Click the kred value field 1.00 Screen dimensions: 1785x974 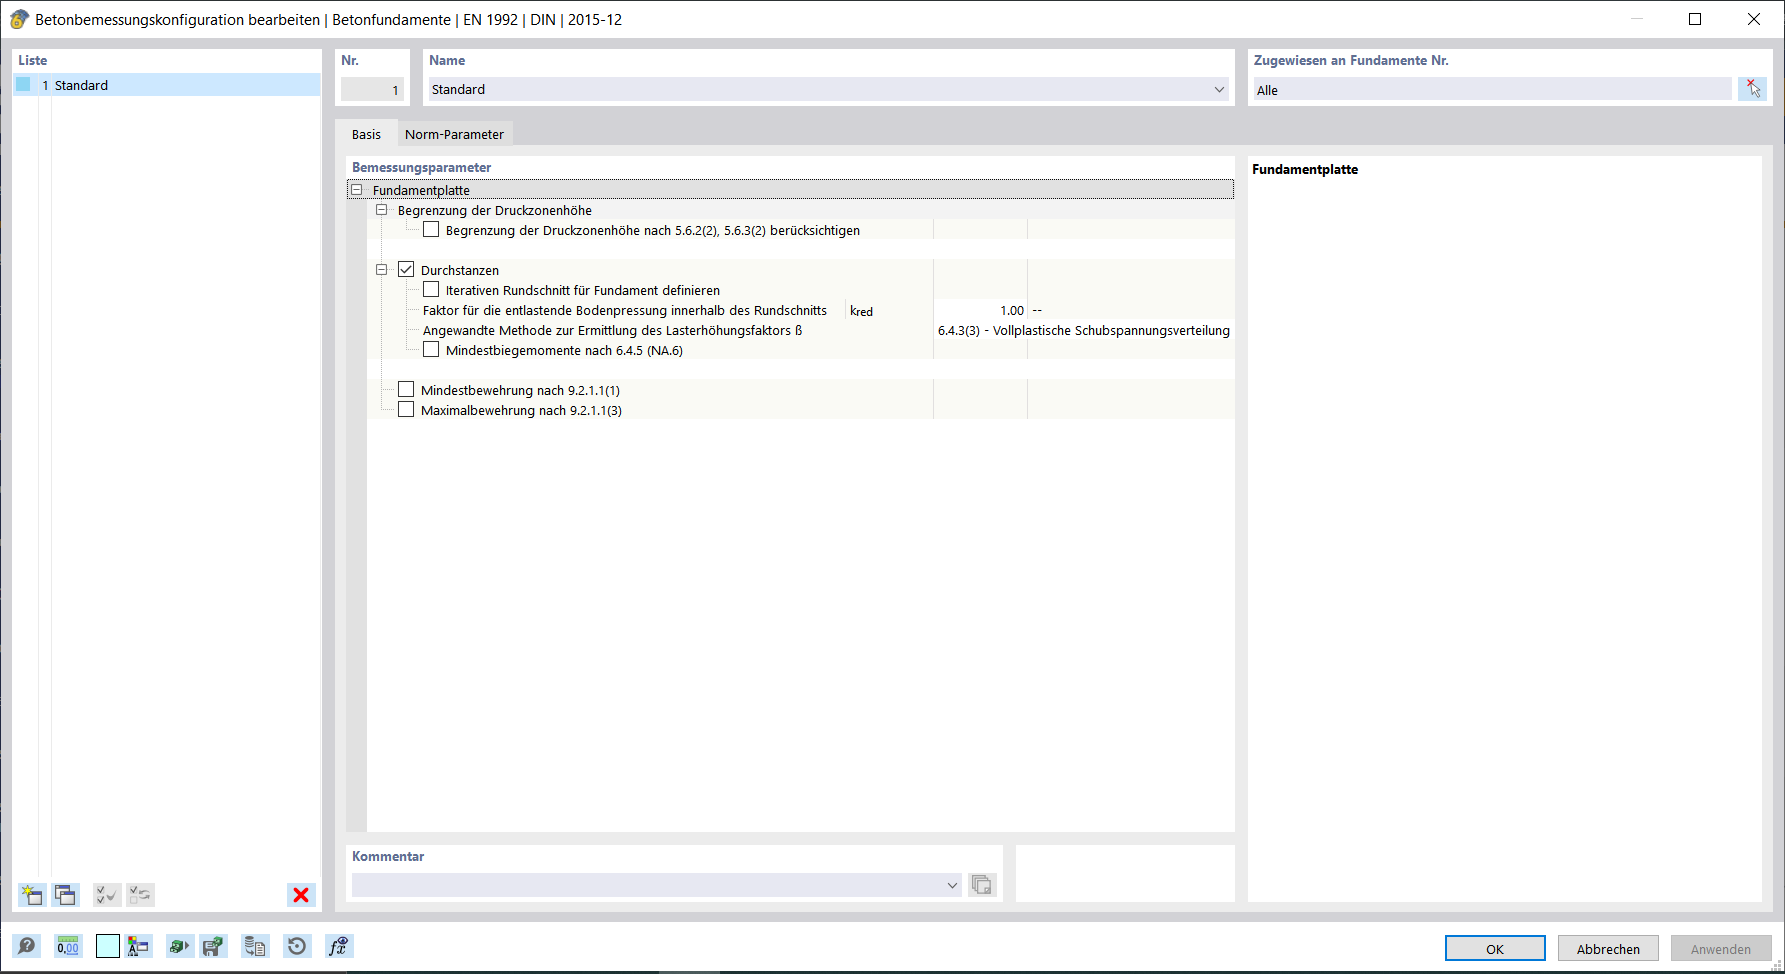981,310
